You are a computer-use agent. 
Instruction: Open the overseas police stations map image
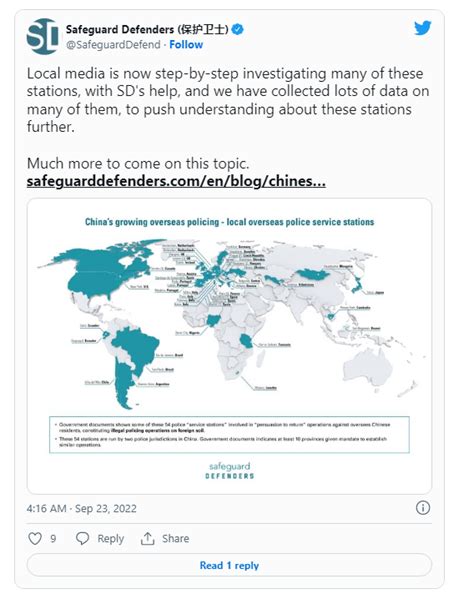pyautogui.click(x=229, y=346)
